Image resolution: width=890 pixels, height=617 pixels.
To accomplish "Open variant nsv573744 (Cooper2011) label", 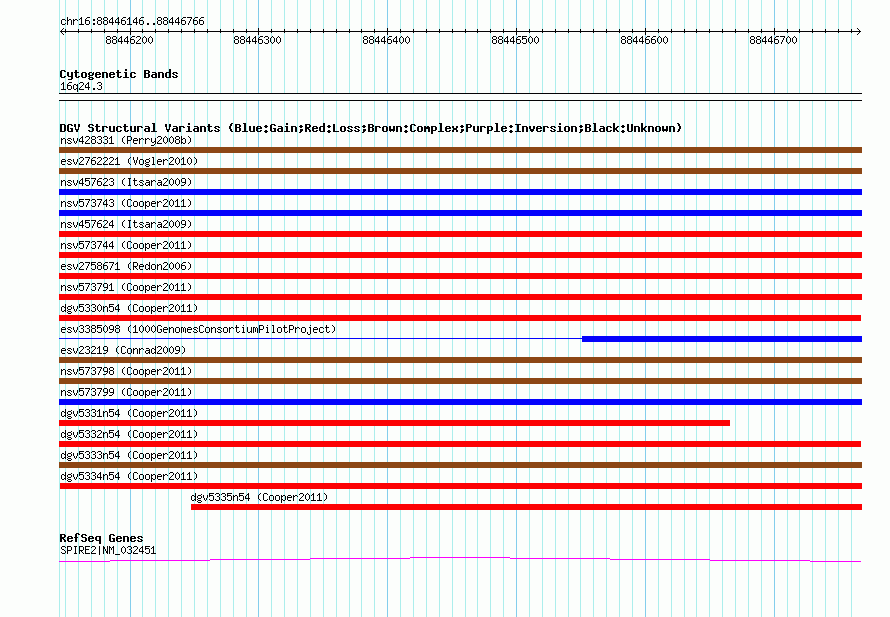I will click(x=126, y=245).
